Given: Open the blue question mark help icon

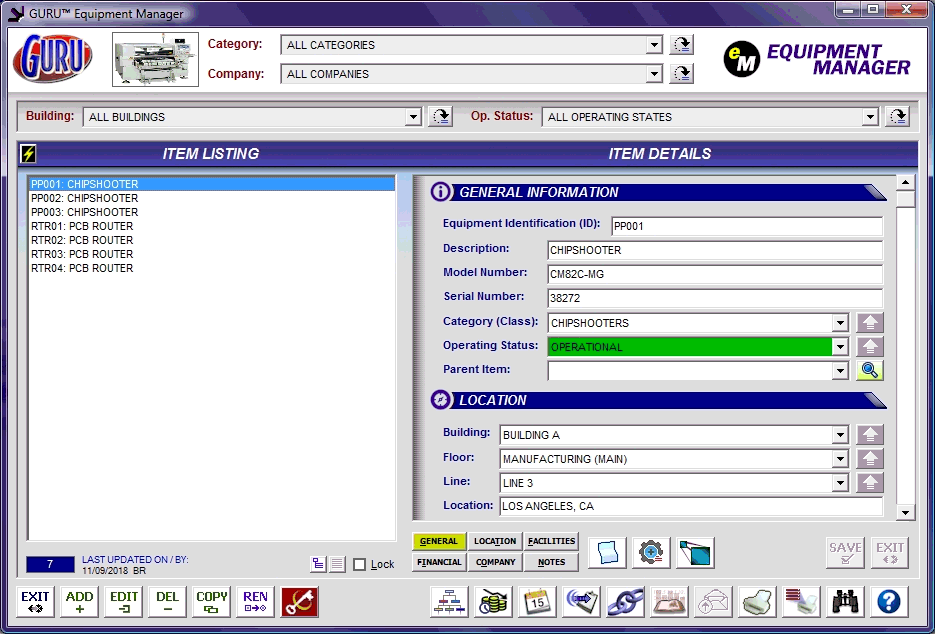Looking at the screenshot, I should tap(889, 602).
